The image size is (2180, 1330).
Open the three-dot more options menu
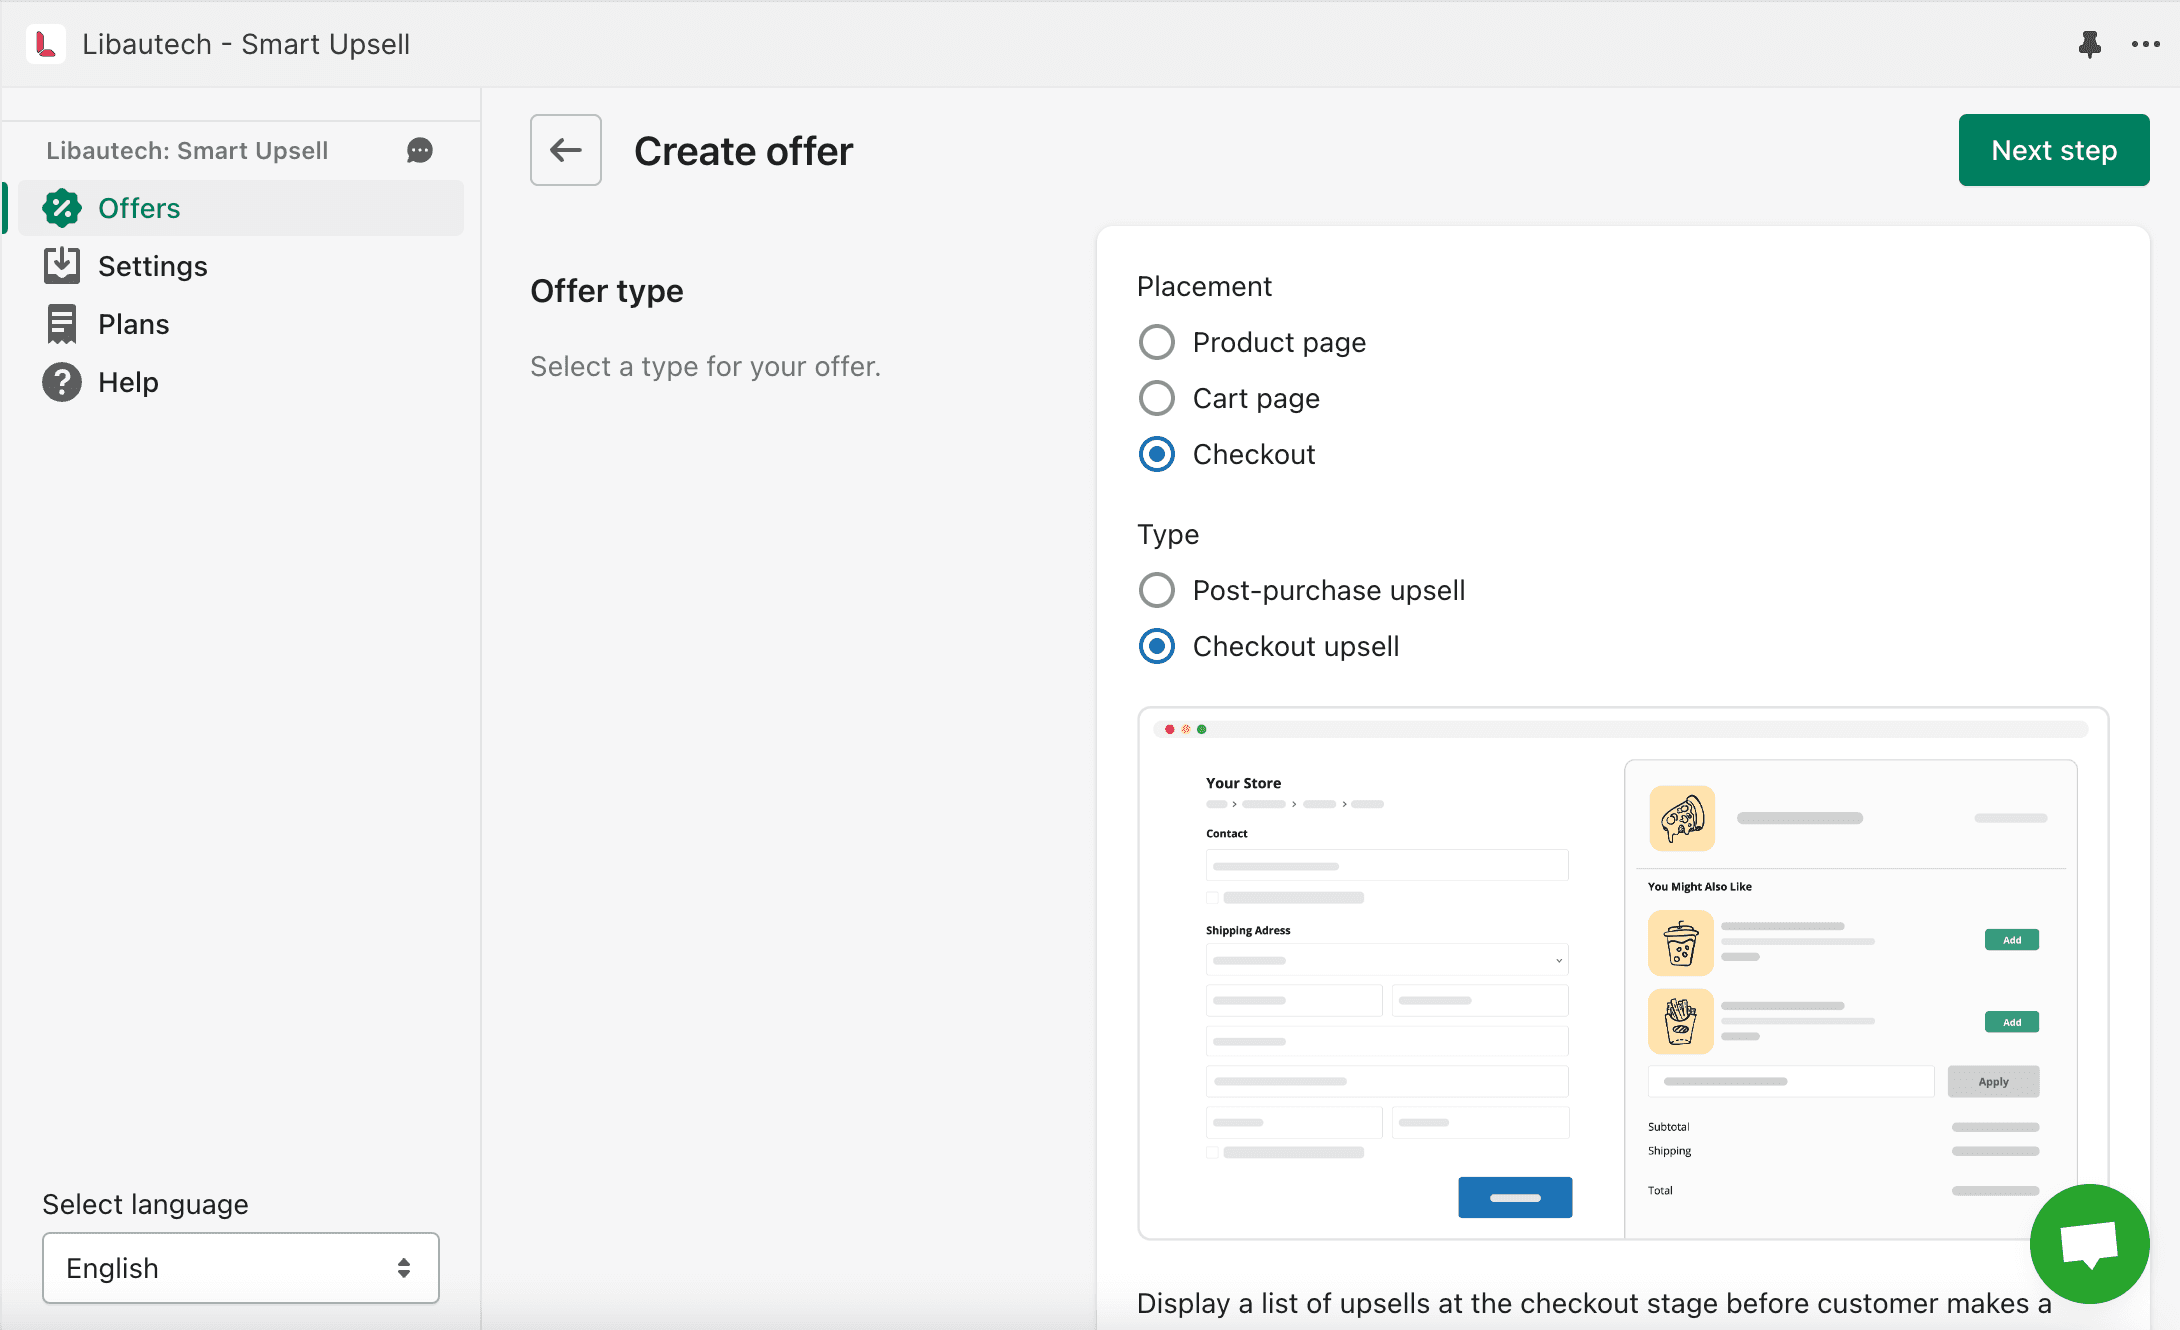[x=2145, y=44]
